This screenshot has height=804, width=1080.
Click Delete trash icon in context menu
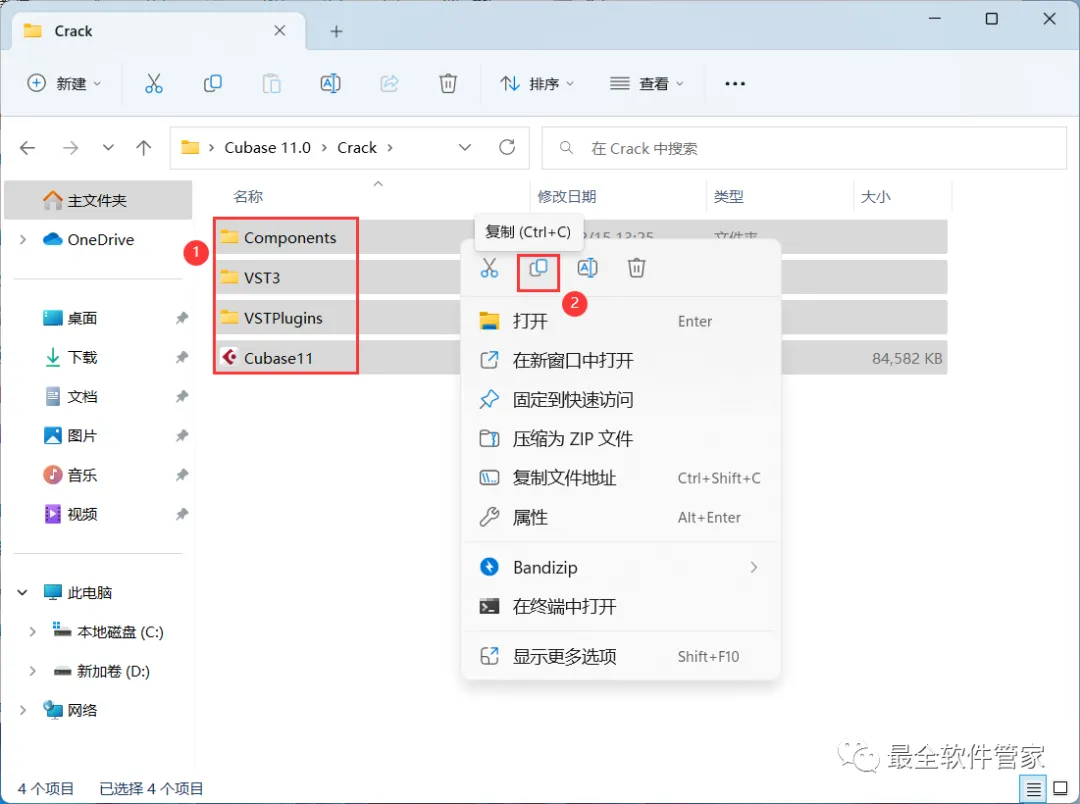click(x=636, y=268)
